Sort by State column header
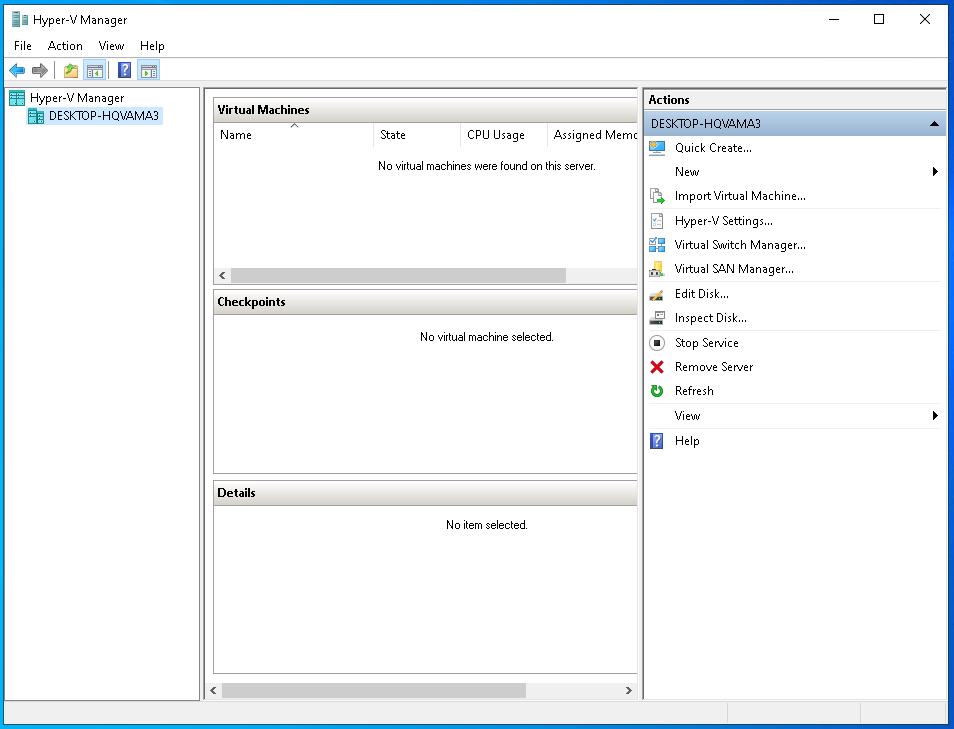This screenshot has width=954, height=729. 417,135
